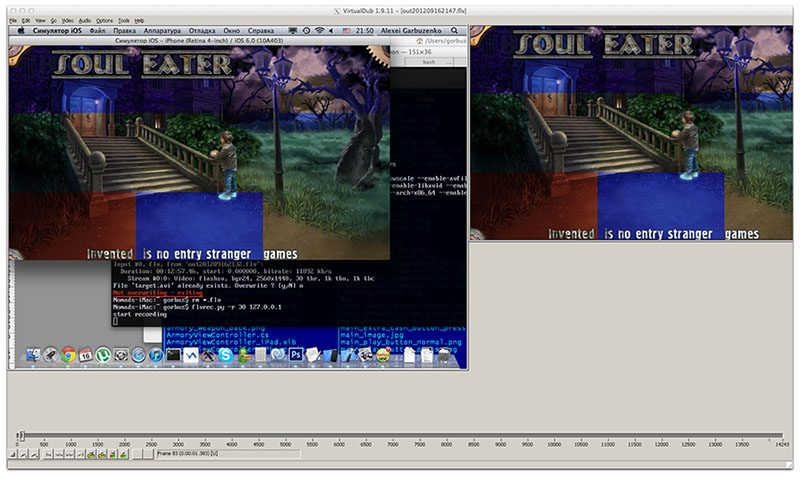Open VirtualDub Help menu
The width and height of the screenshot is (800, 477).
(139, 21)
